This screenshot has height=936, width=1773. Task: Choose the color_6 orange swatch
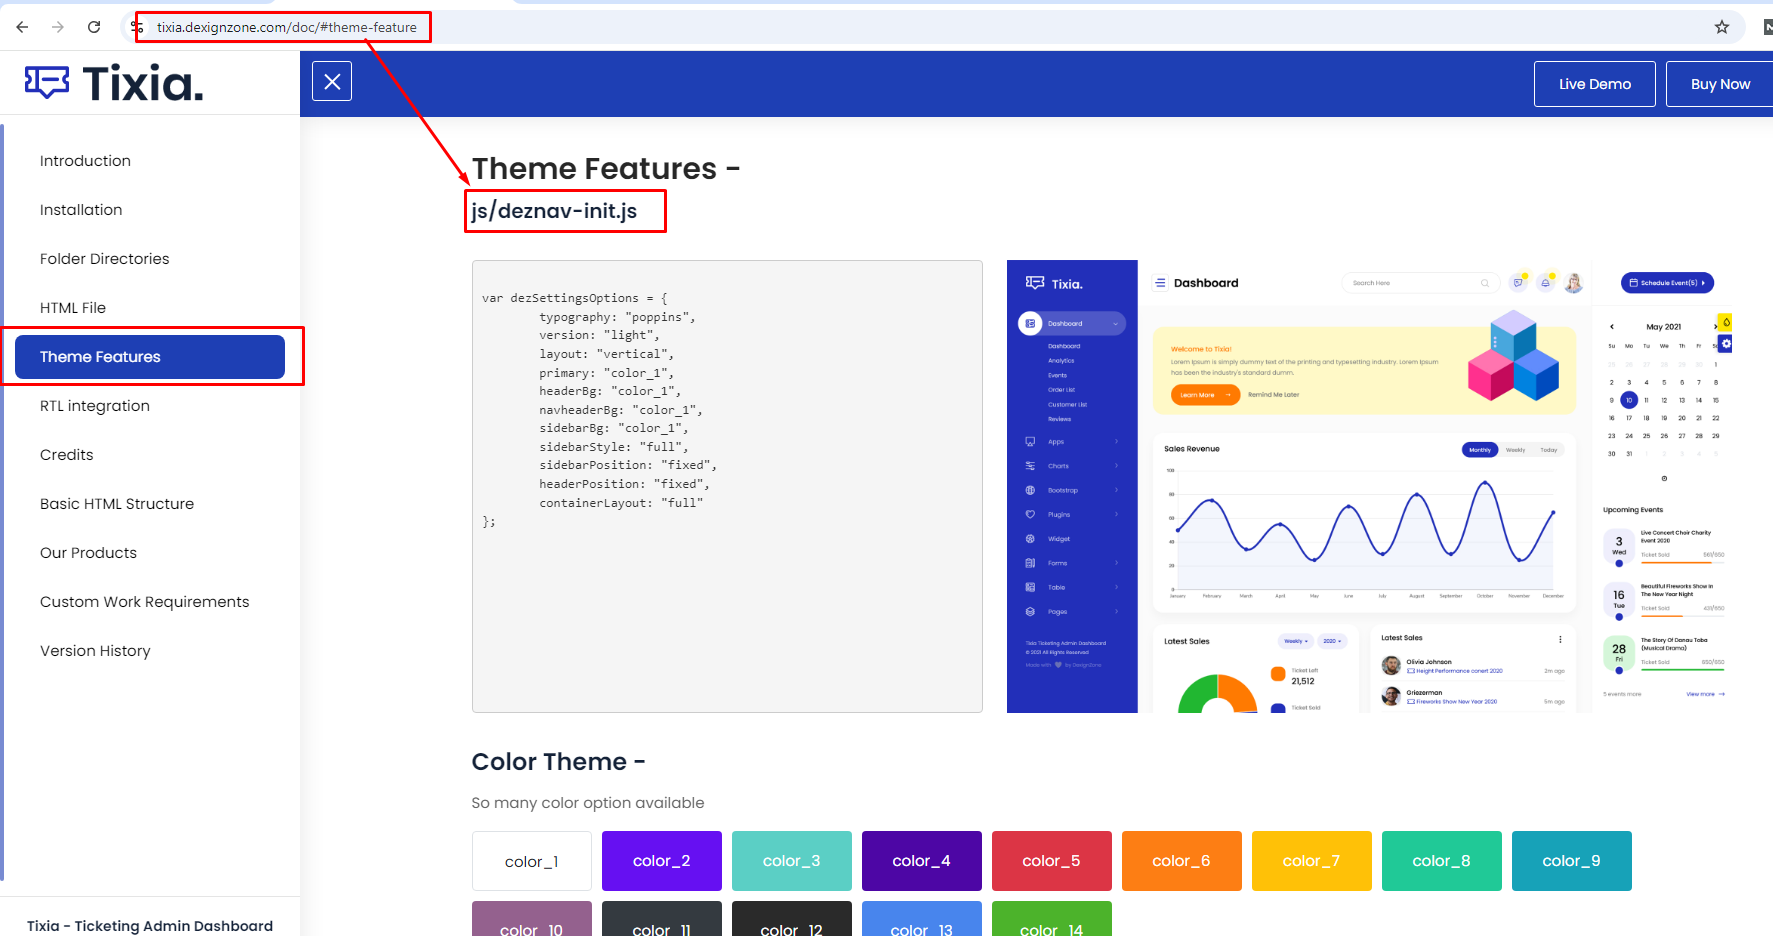click(x=1182, y=861)
